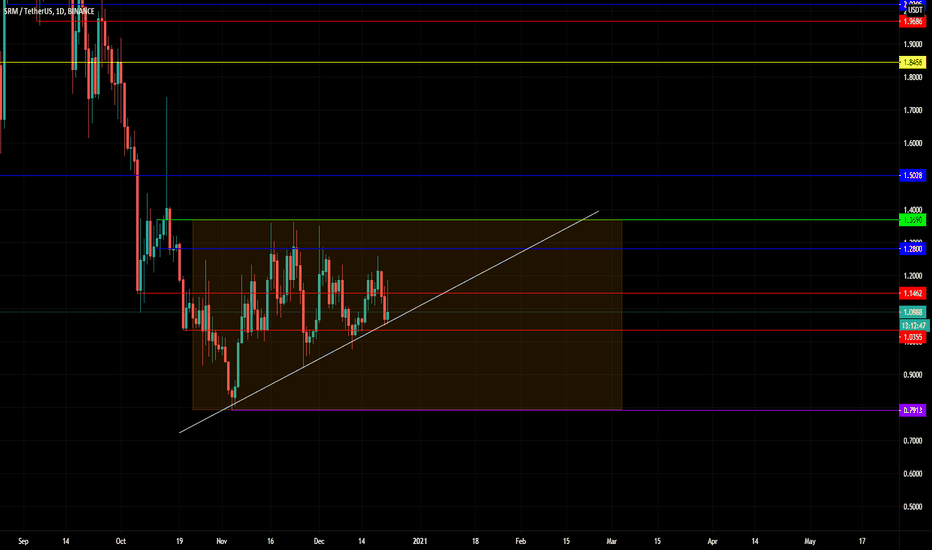The image size is (932, 550).
Task: Select the yellow horizontal line at 1.8456
Action: (x=449, y=62)
